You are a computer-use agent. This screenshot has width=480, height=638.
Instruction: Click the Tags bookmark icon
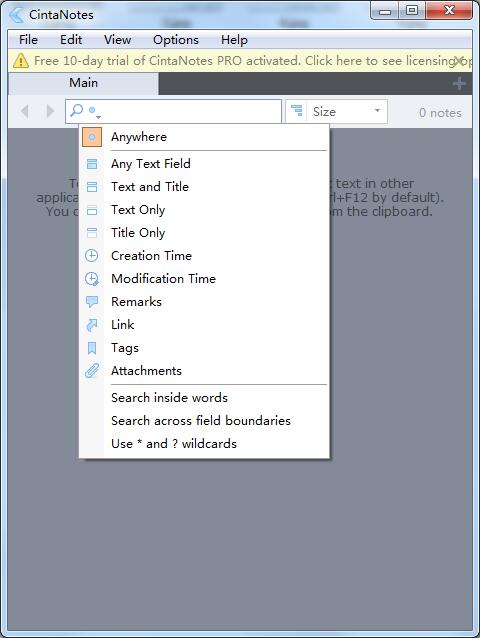click(92, 348)
